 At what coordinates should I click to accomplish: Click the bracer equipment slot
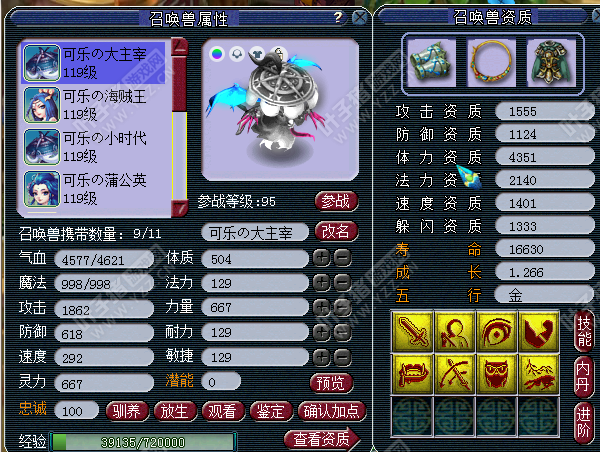[431, 63]
